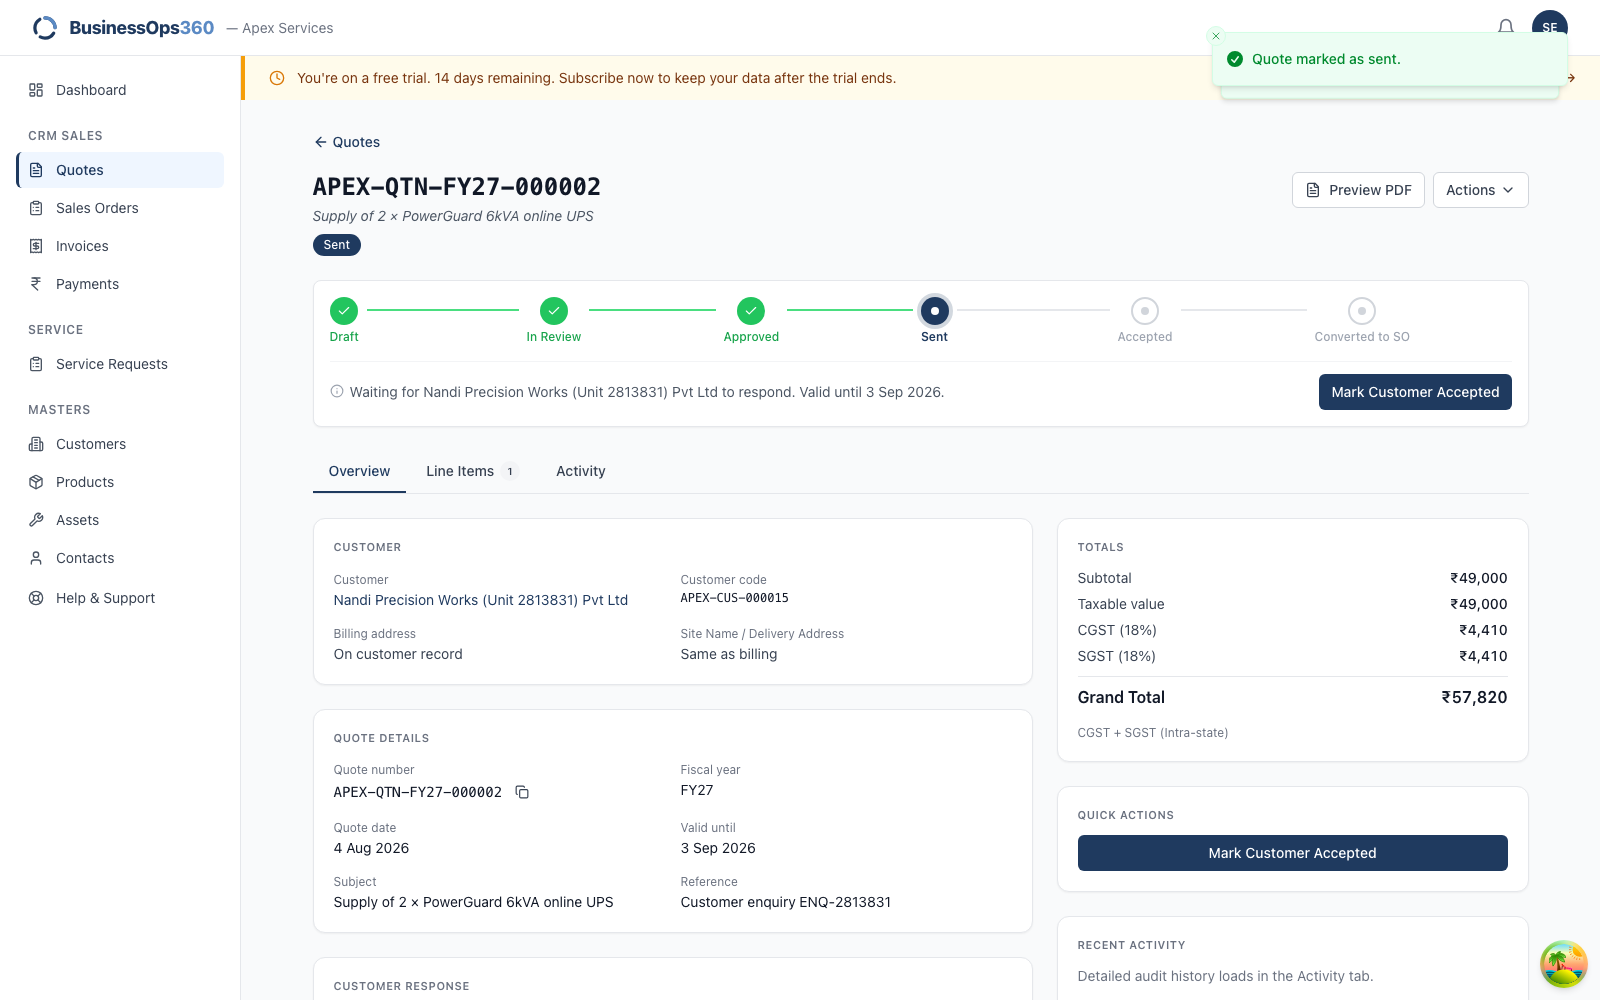Click the Help & Support lifebuoy icon
1600x1000 pixels.
click(x=36, y=598)
